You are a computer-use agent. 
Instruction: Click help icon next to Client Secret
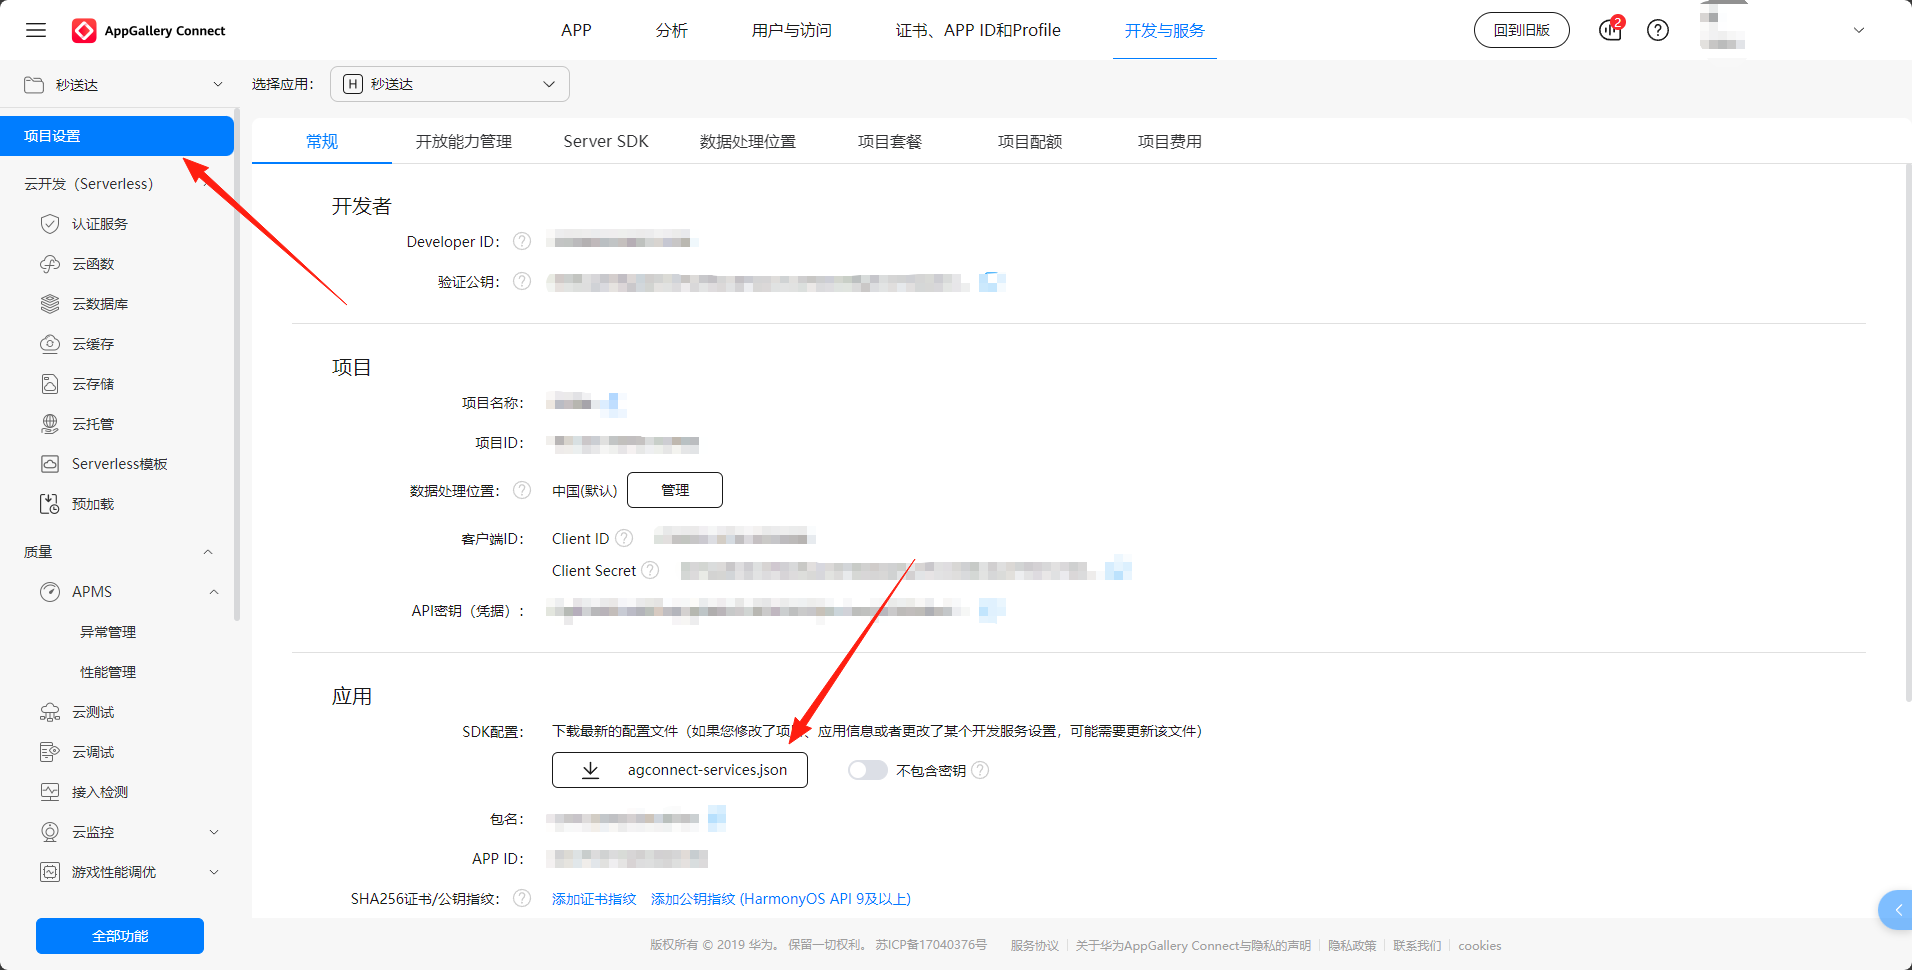[x=650, y=570]
